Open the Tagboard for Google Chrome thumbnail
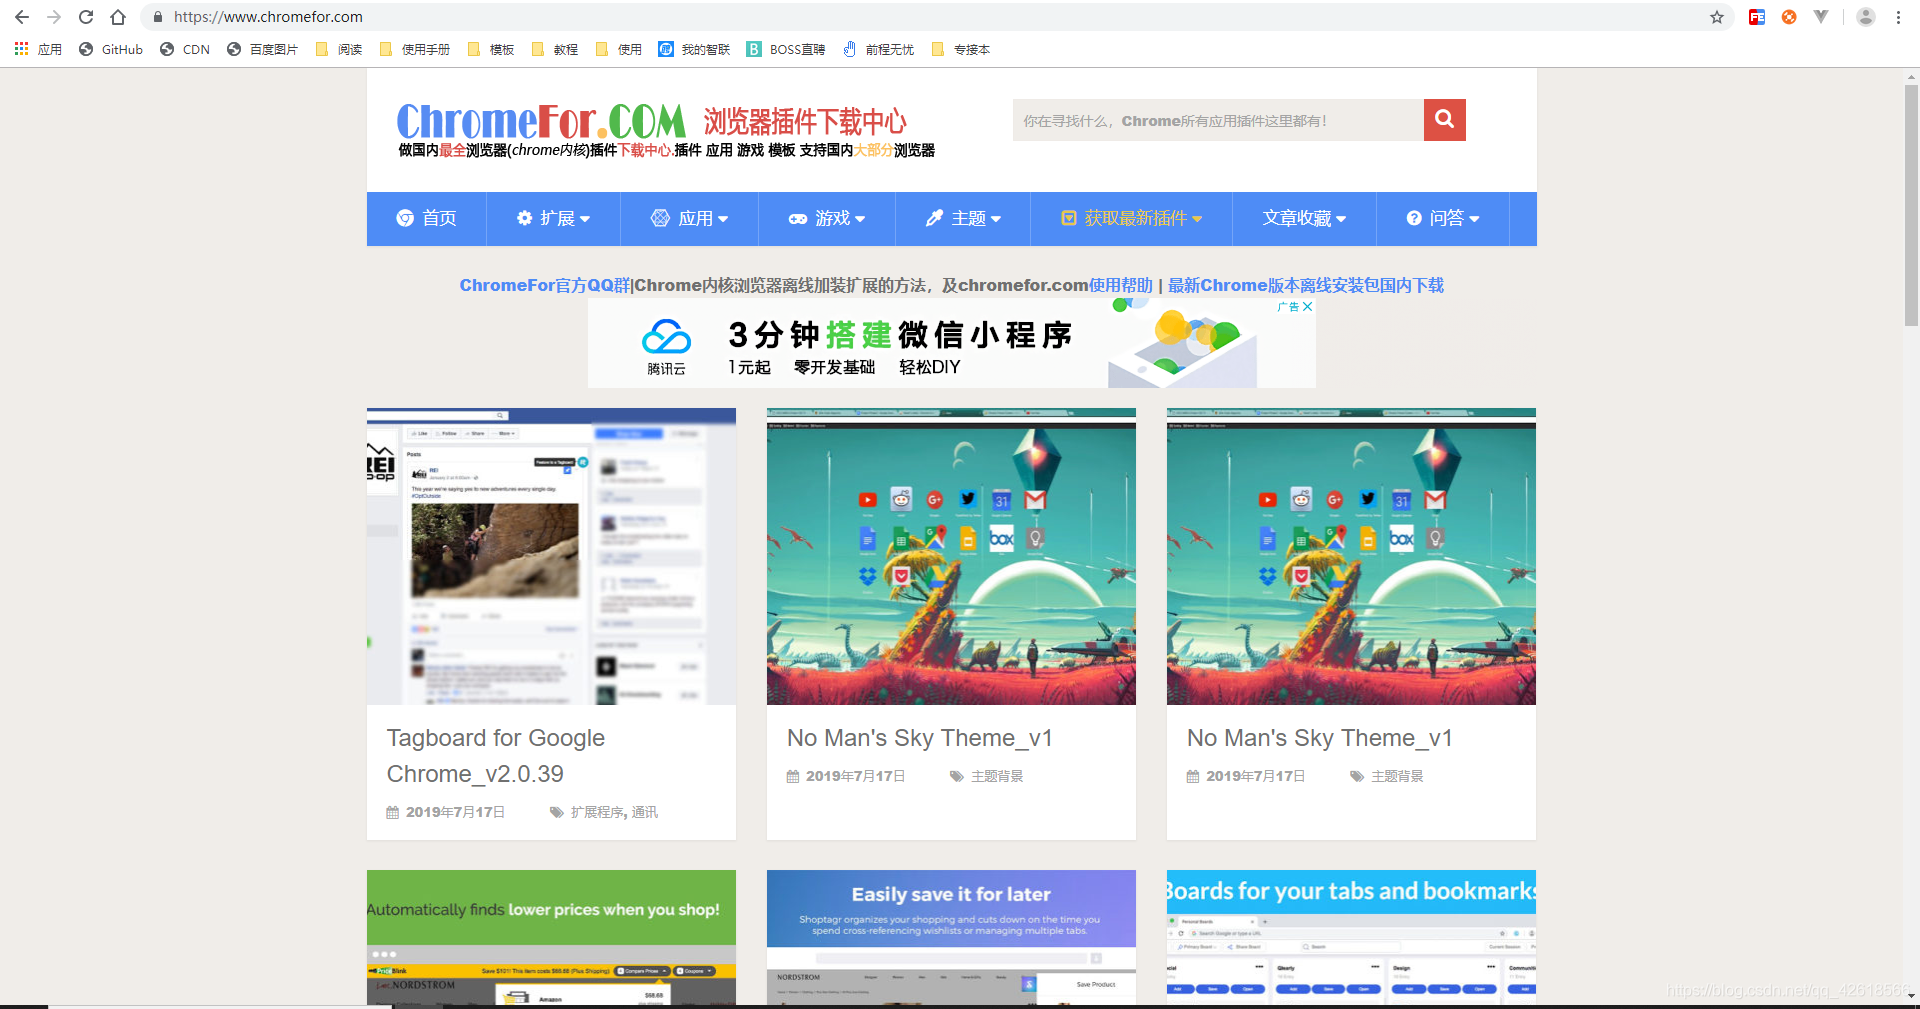1920x1009 pixels. point(551,556)
